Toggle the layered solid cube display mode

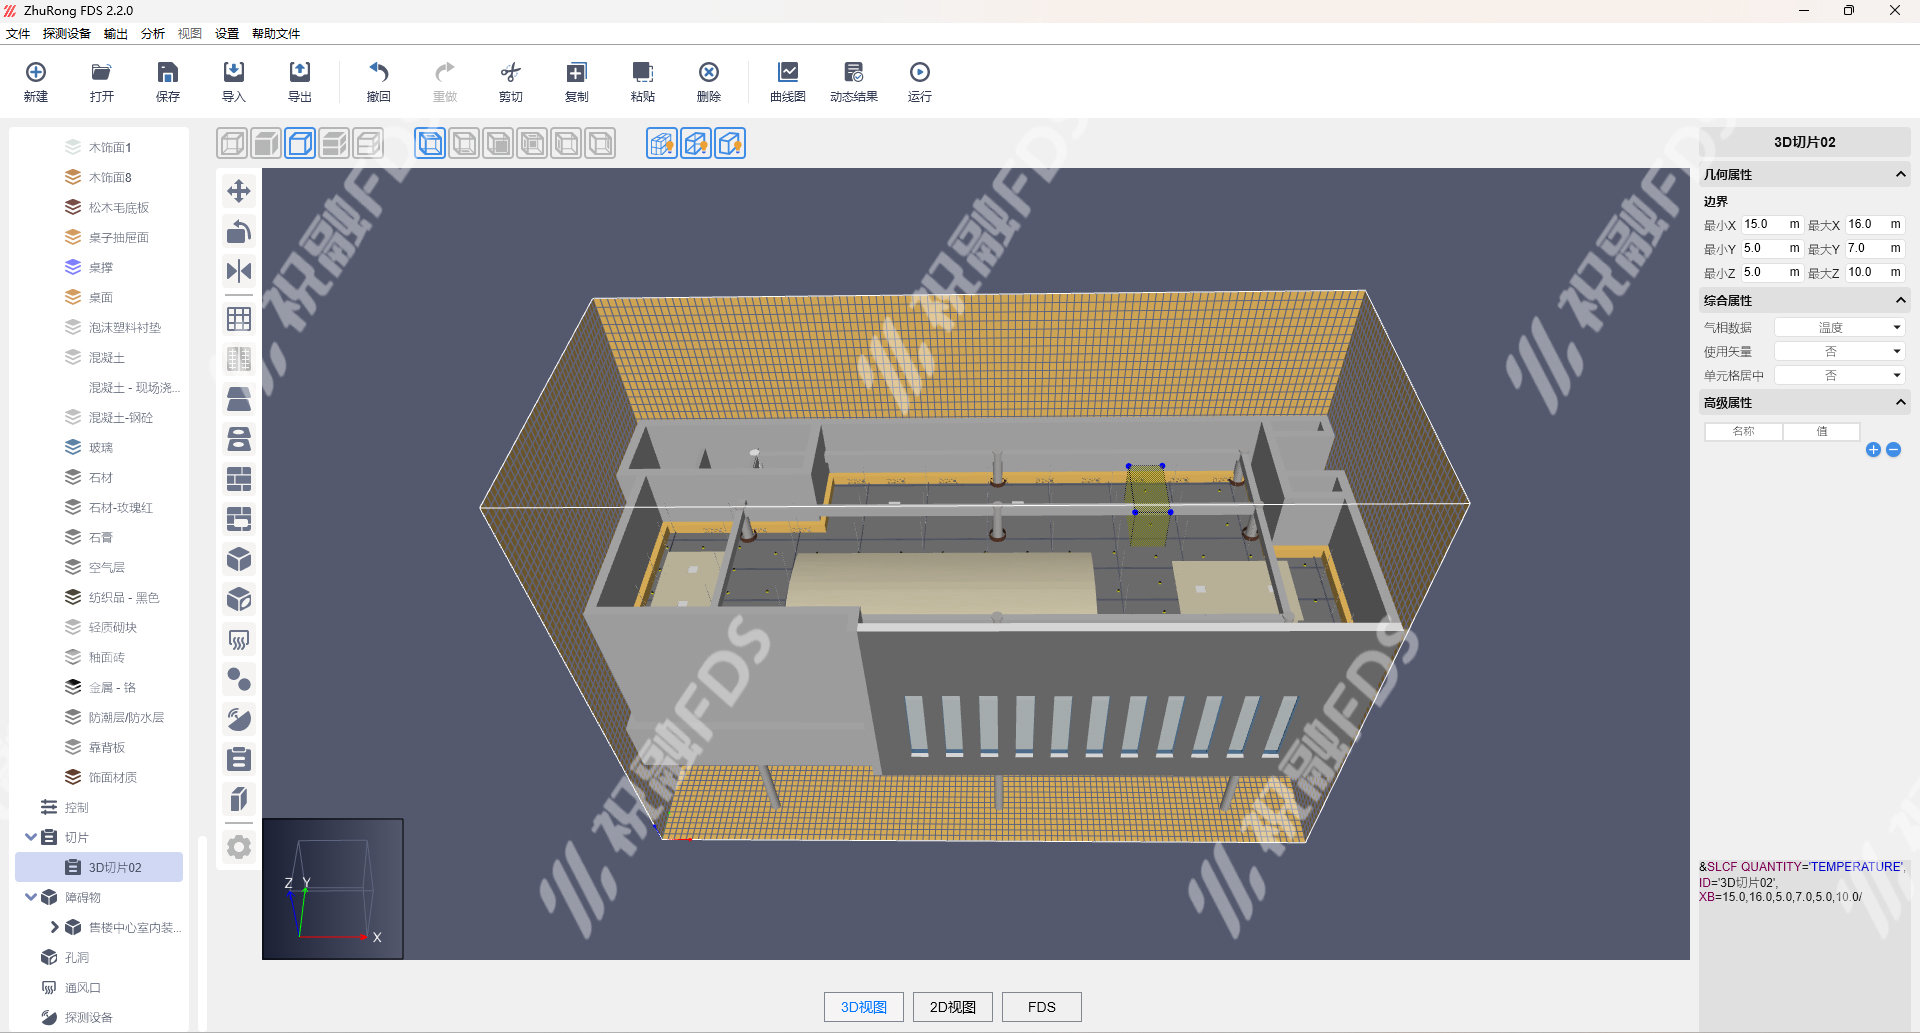pos(334,143)
